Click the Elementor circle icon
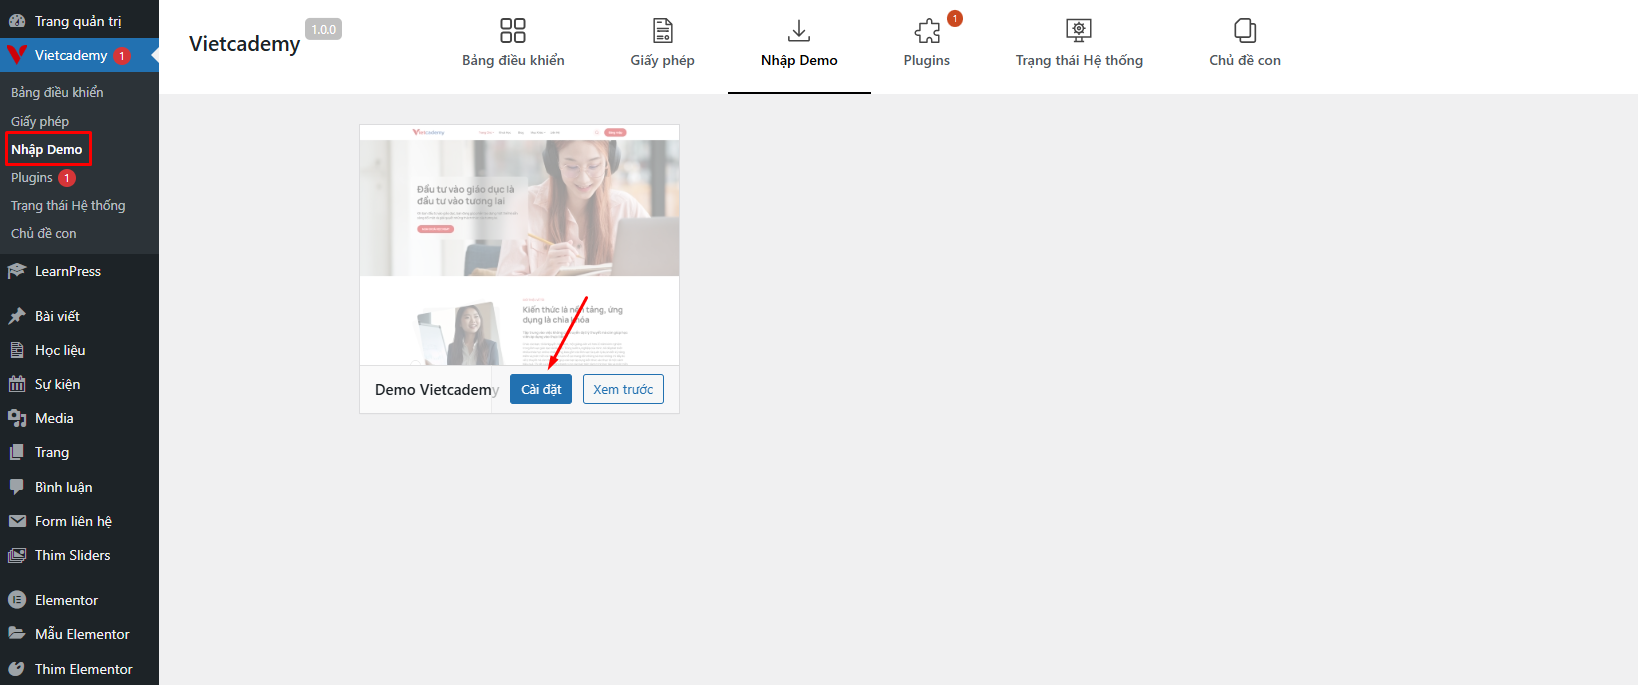The image size is (1638, 685). pos(17,600)
